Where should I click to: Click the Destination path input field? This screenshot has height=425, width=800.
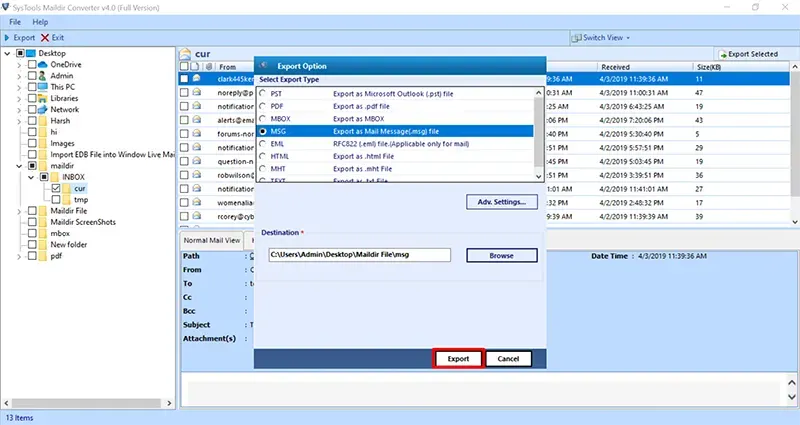(x=360, y=255)
